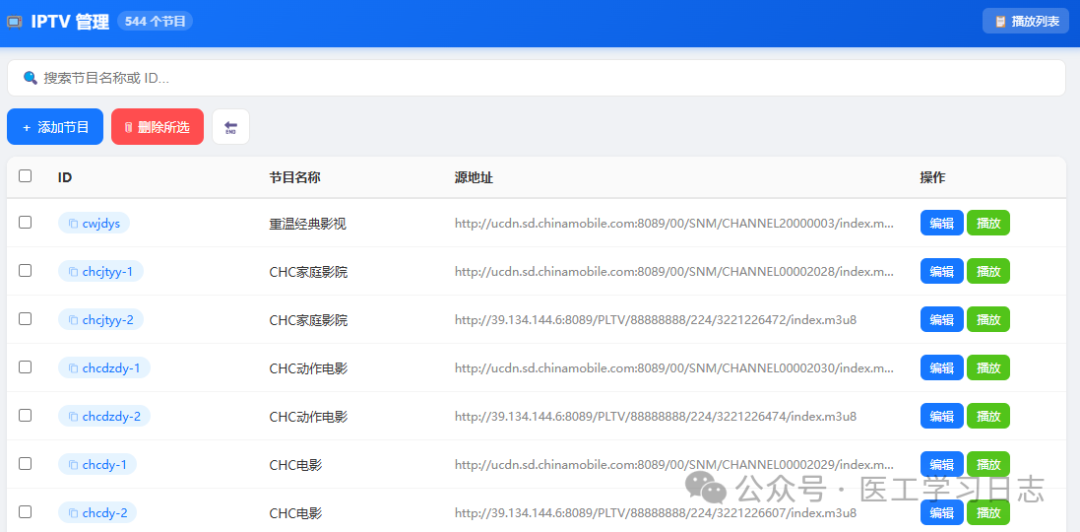Focus the 搜索节目名称或 ID search field
The height and width of the screenshot is (532, 1080).
click(537, 78)
